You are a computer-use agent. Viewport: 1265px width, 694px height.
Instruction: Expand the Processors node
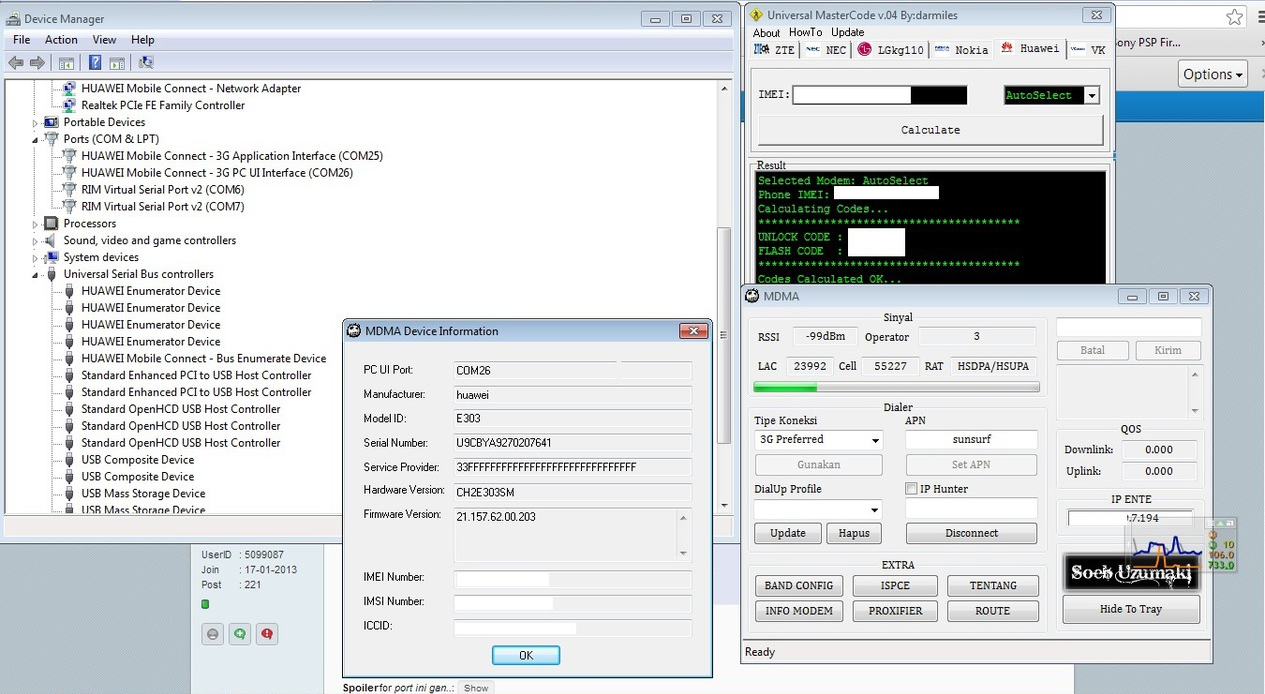(35, 223)
